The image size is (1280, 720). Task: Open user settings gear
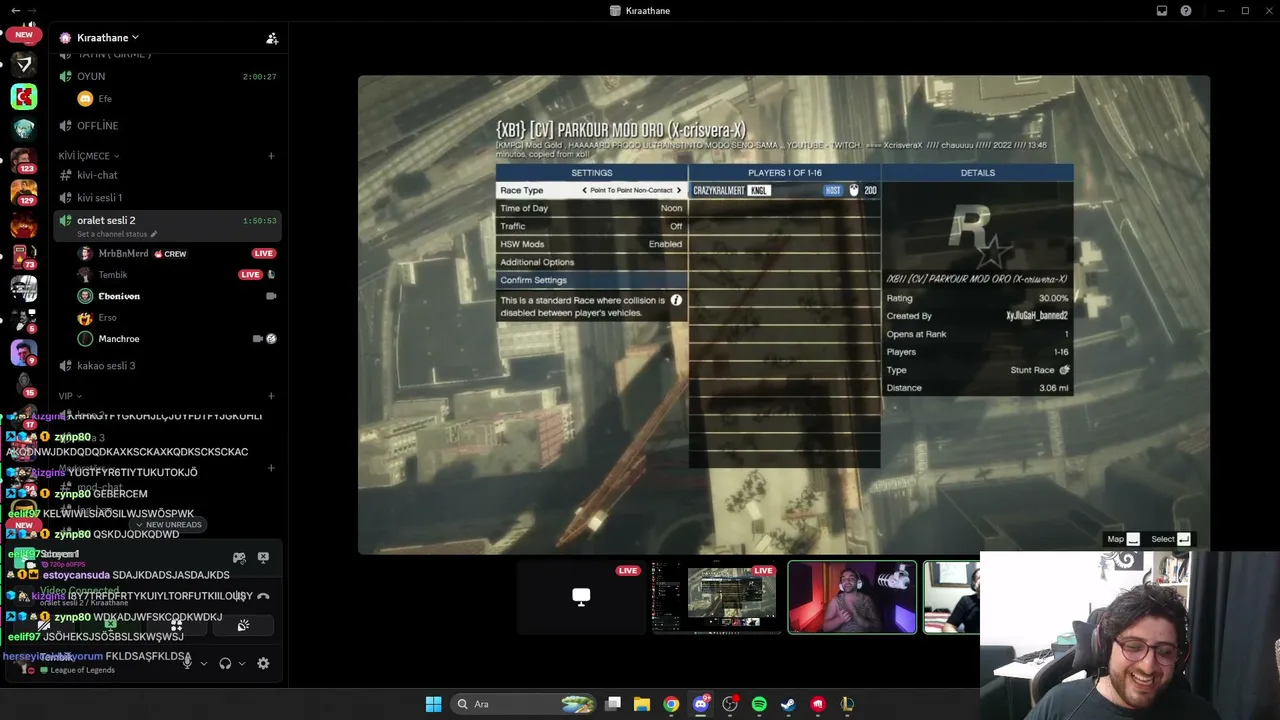point(263,663)
